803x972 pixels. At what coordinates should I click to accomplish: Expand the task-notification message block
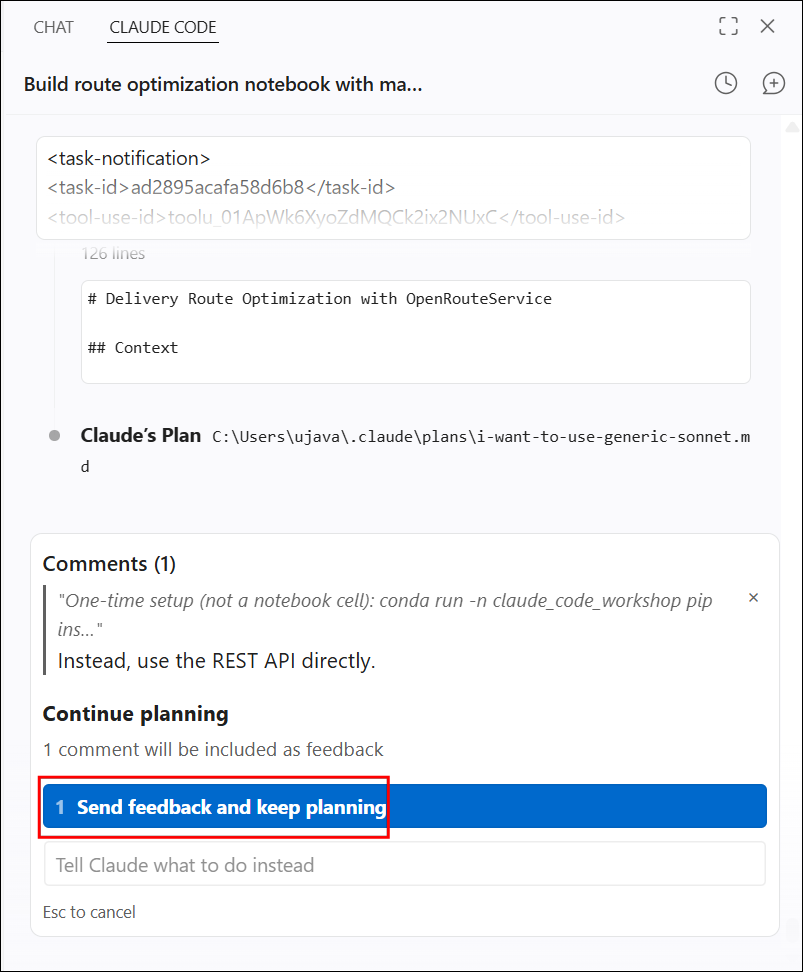click(393, 188)
